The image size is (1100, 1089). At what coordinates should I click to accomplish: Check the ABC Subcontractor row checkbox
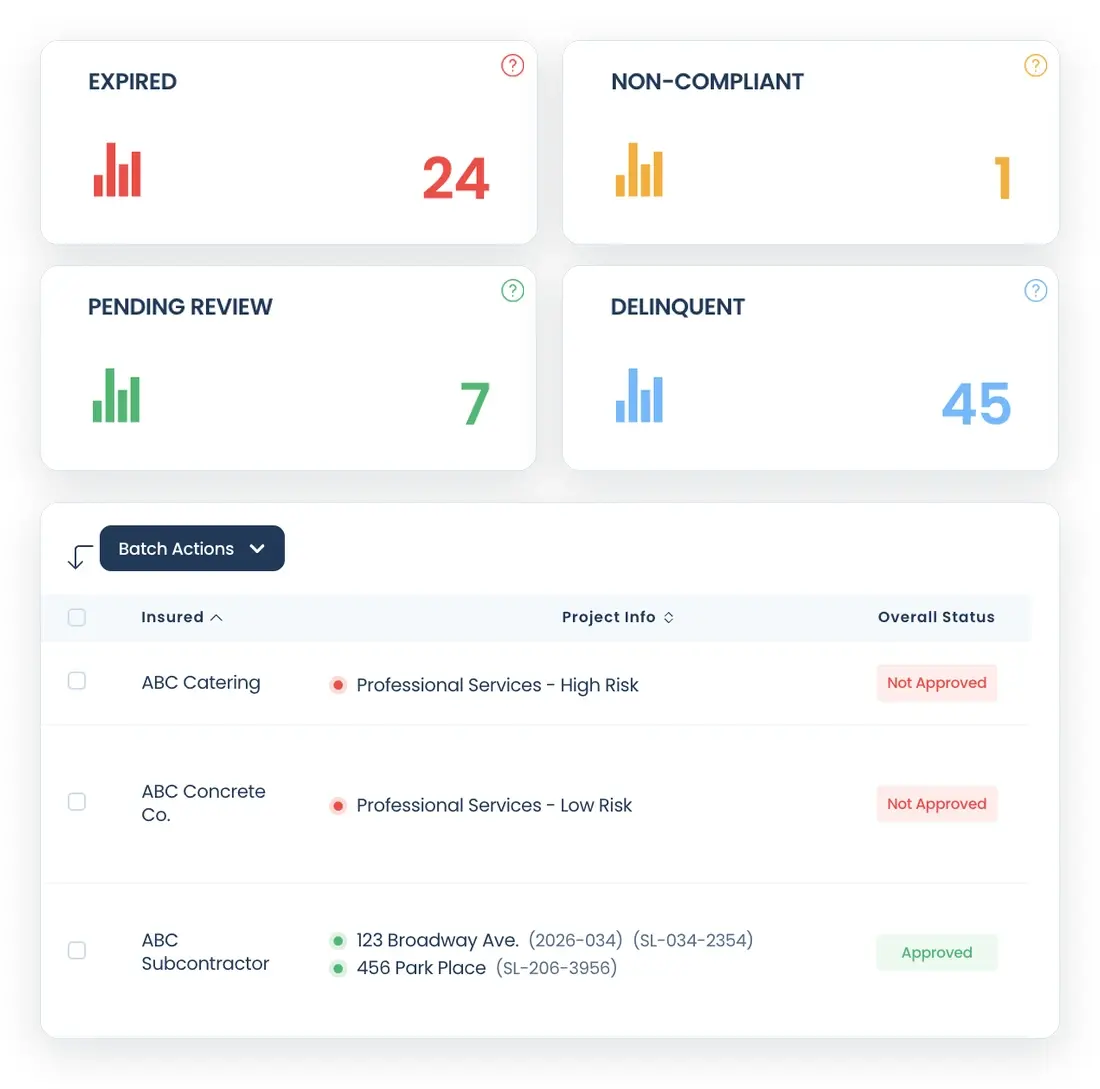point(77,950)
